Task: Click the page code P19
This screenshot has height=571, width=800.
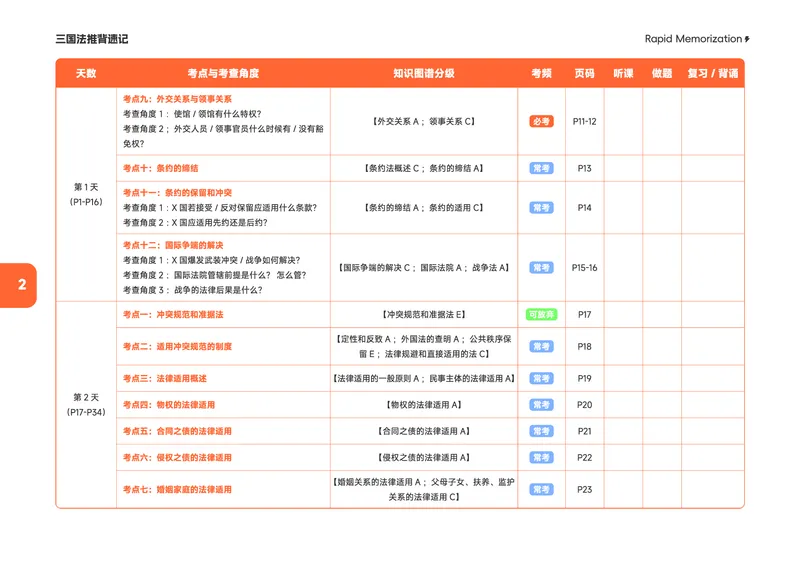Action: coord(584,379)
